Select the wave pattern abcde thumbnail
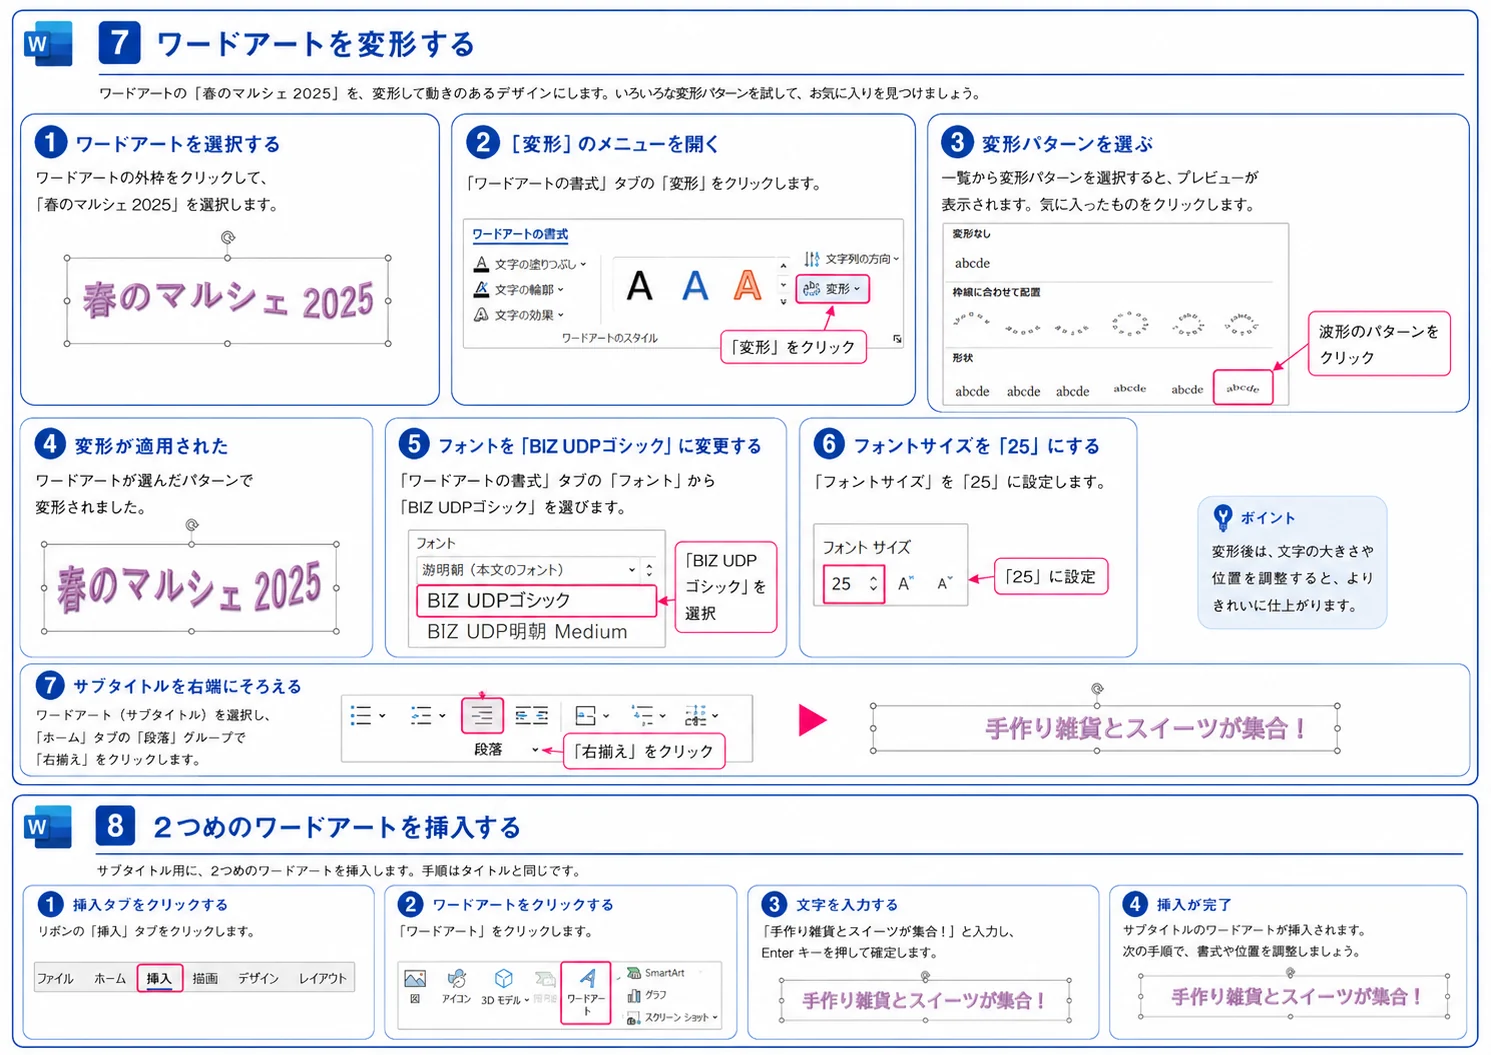 (1243, 388)
